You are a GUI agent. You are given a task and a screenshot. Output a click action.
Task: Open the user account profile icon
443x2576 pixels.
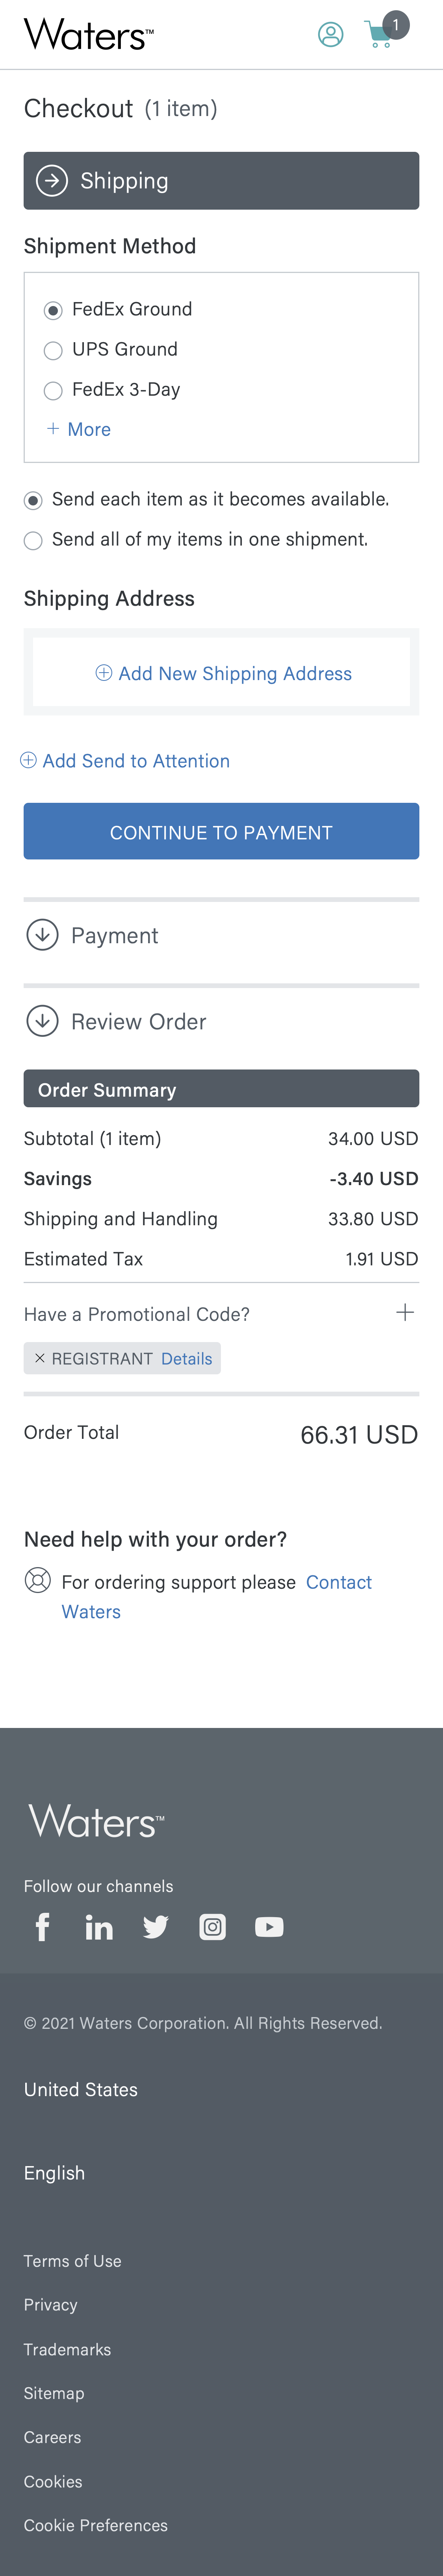pyautogui.click(x=330, y=35)
